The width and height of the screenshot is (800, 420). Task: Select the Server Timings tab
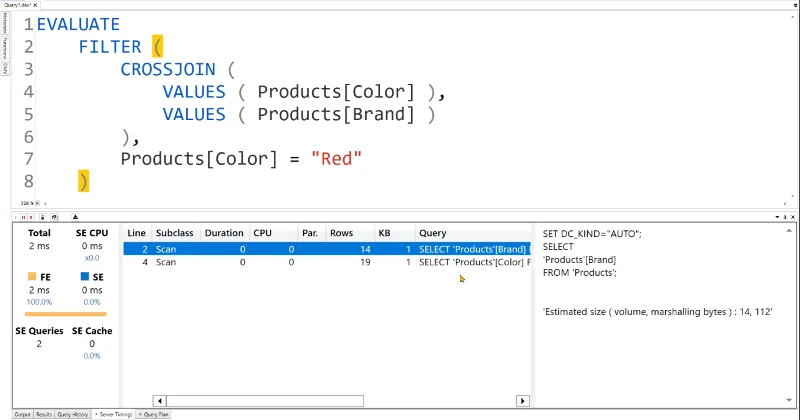(x=114, y=414)
